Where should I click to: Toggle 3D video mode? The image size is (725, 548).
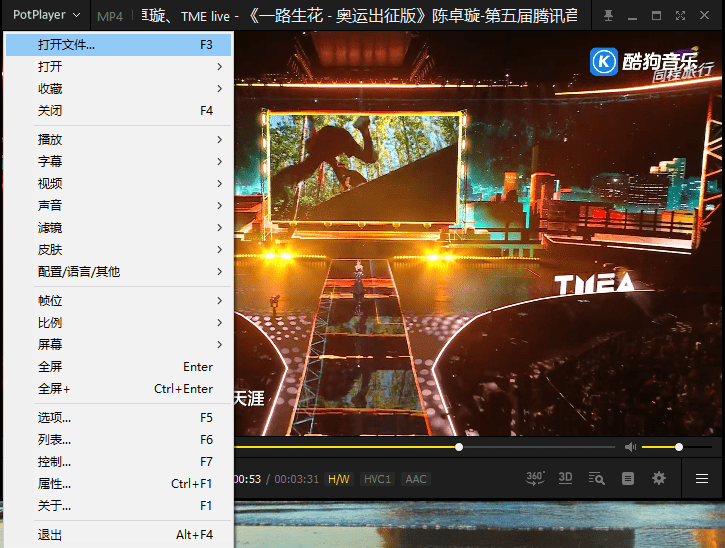point(565,478)
